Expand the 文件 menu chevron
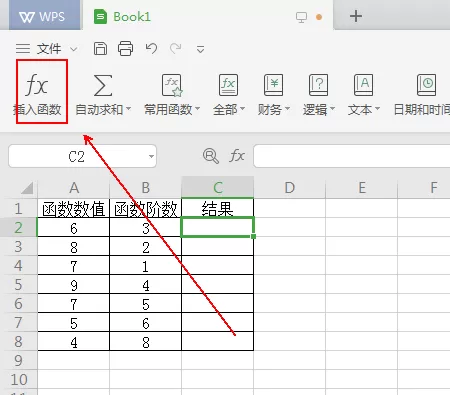 (74, 49)
